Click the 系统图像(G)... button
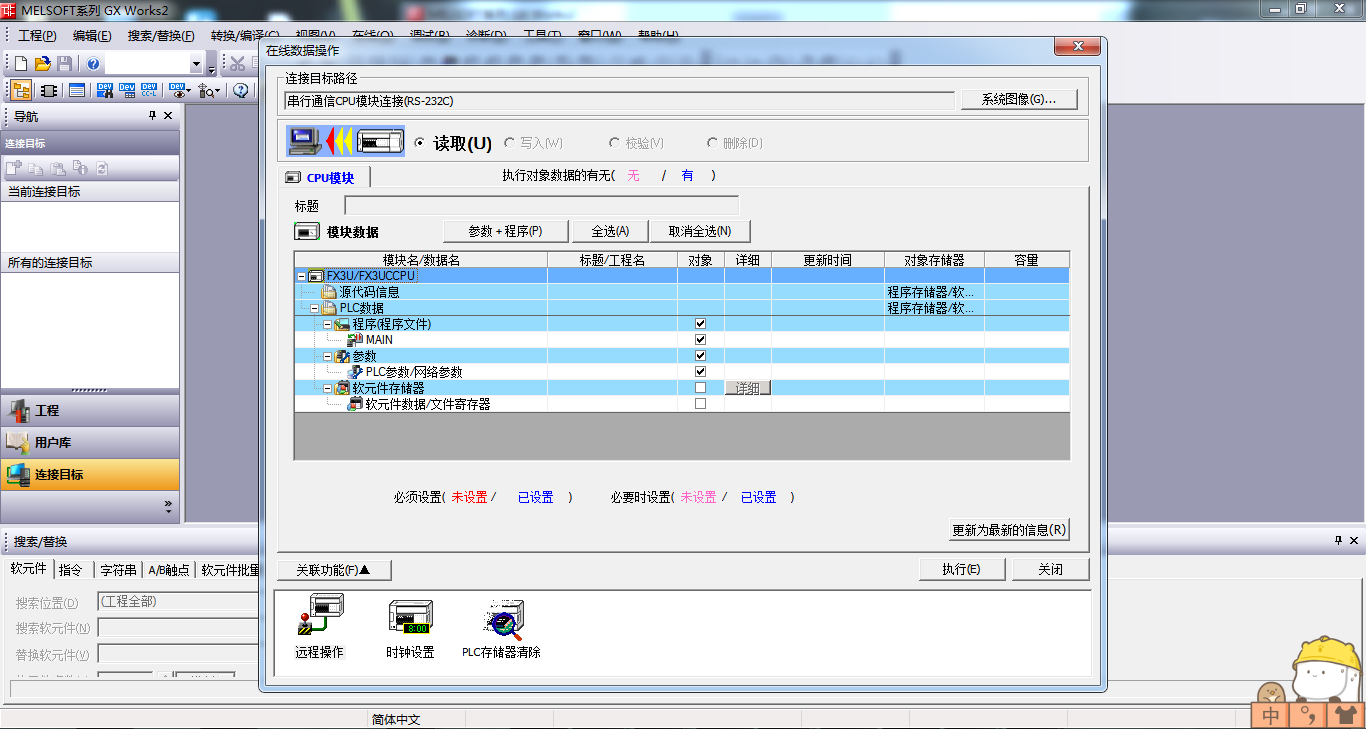 click(x=1020, y=100)
